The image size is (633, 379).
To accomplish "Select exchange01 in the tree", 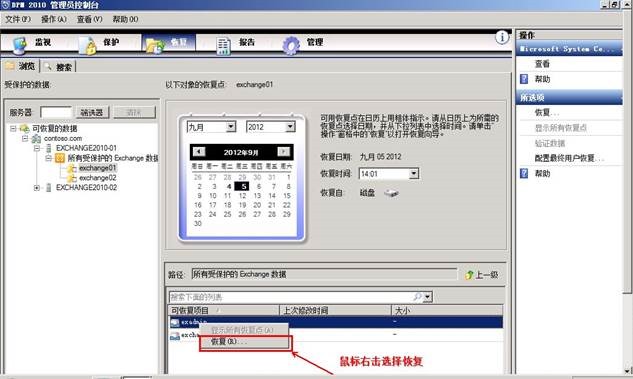I will 98,168.
